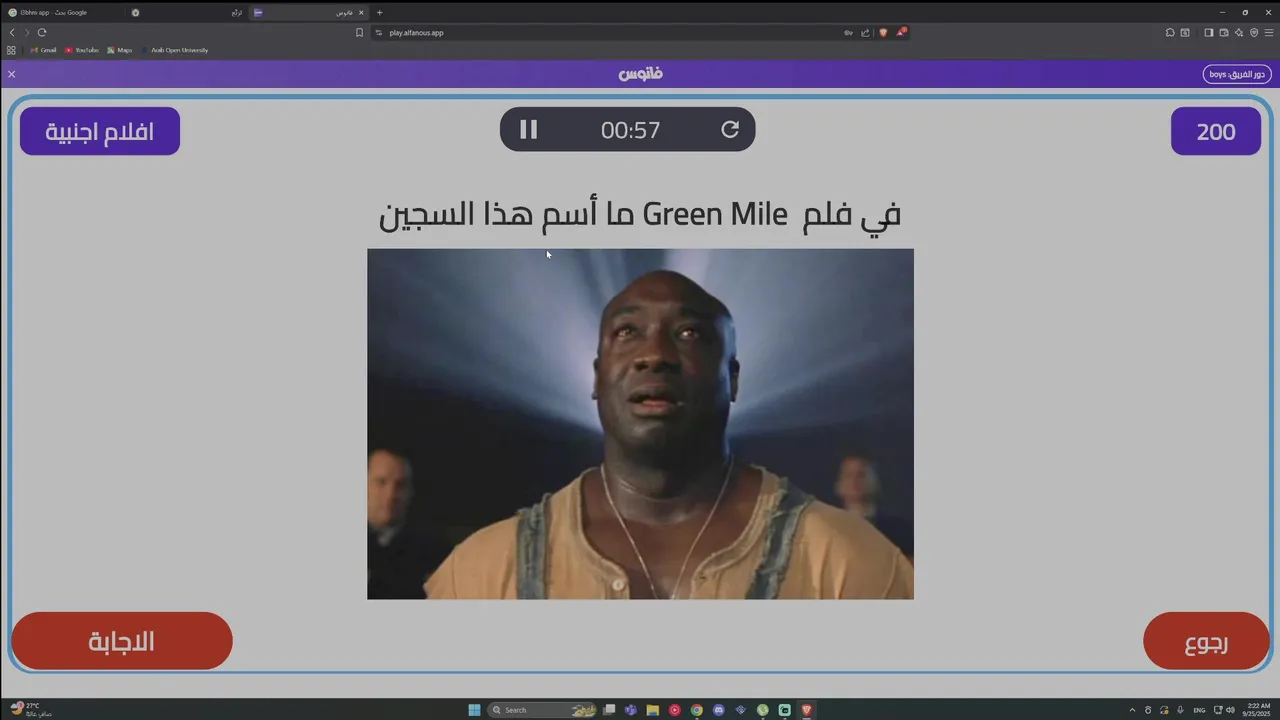Click the فانوس logo in the header
The height and width of the screenshot is (720, 1280).
[x=640, y=74]
